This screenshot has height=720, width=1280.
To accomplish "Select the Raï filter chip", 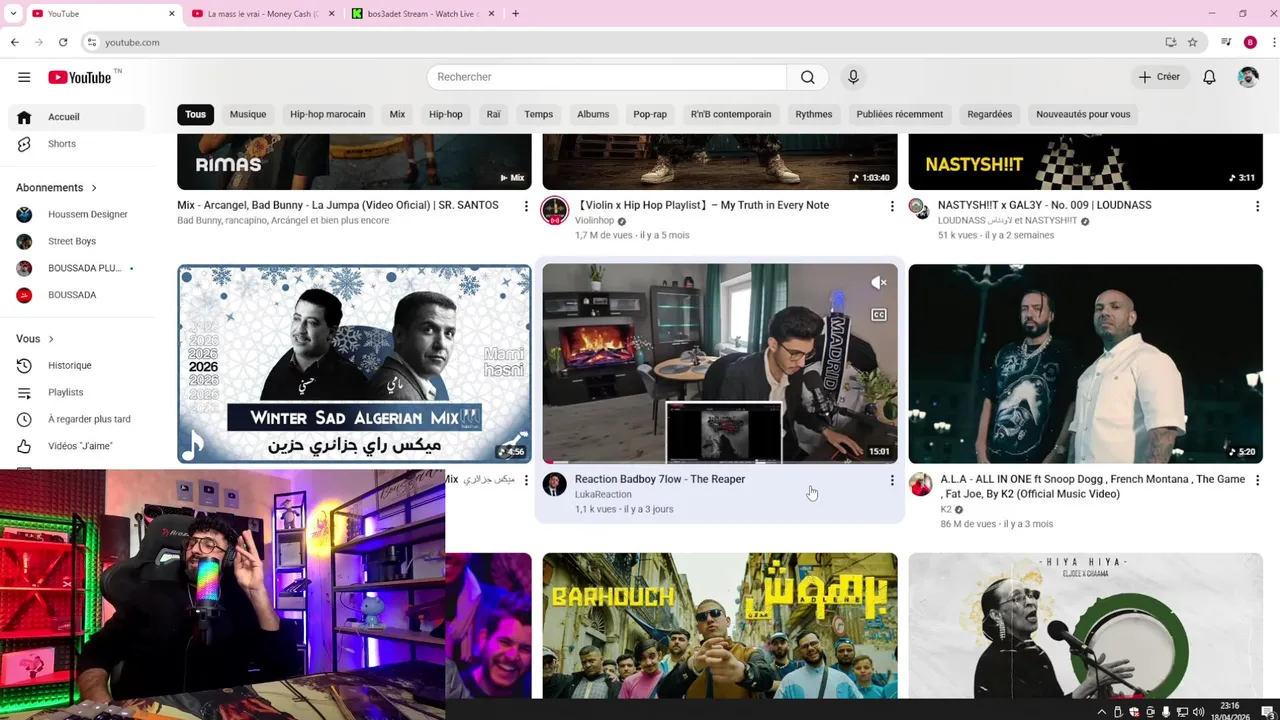I will pyautogui.click(x=493, y=114).
